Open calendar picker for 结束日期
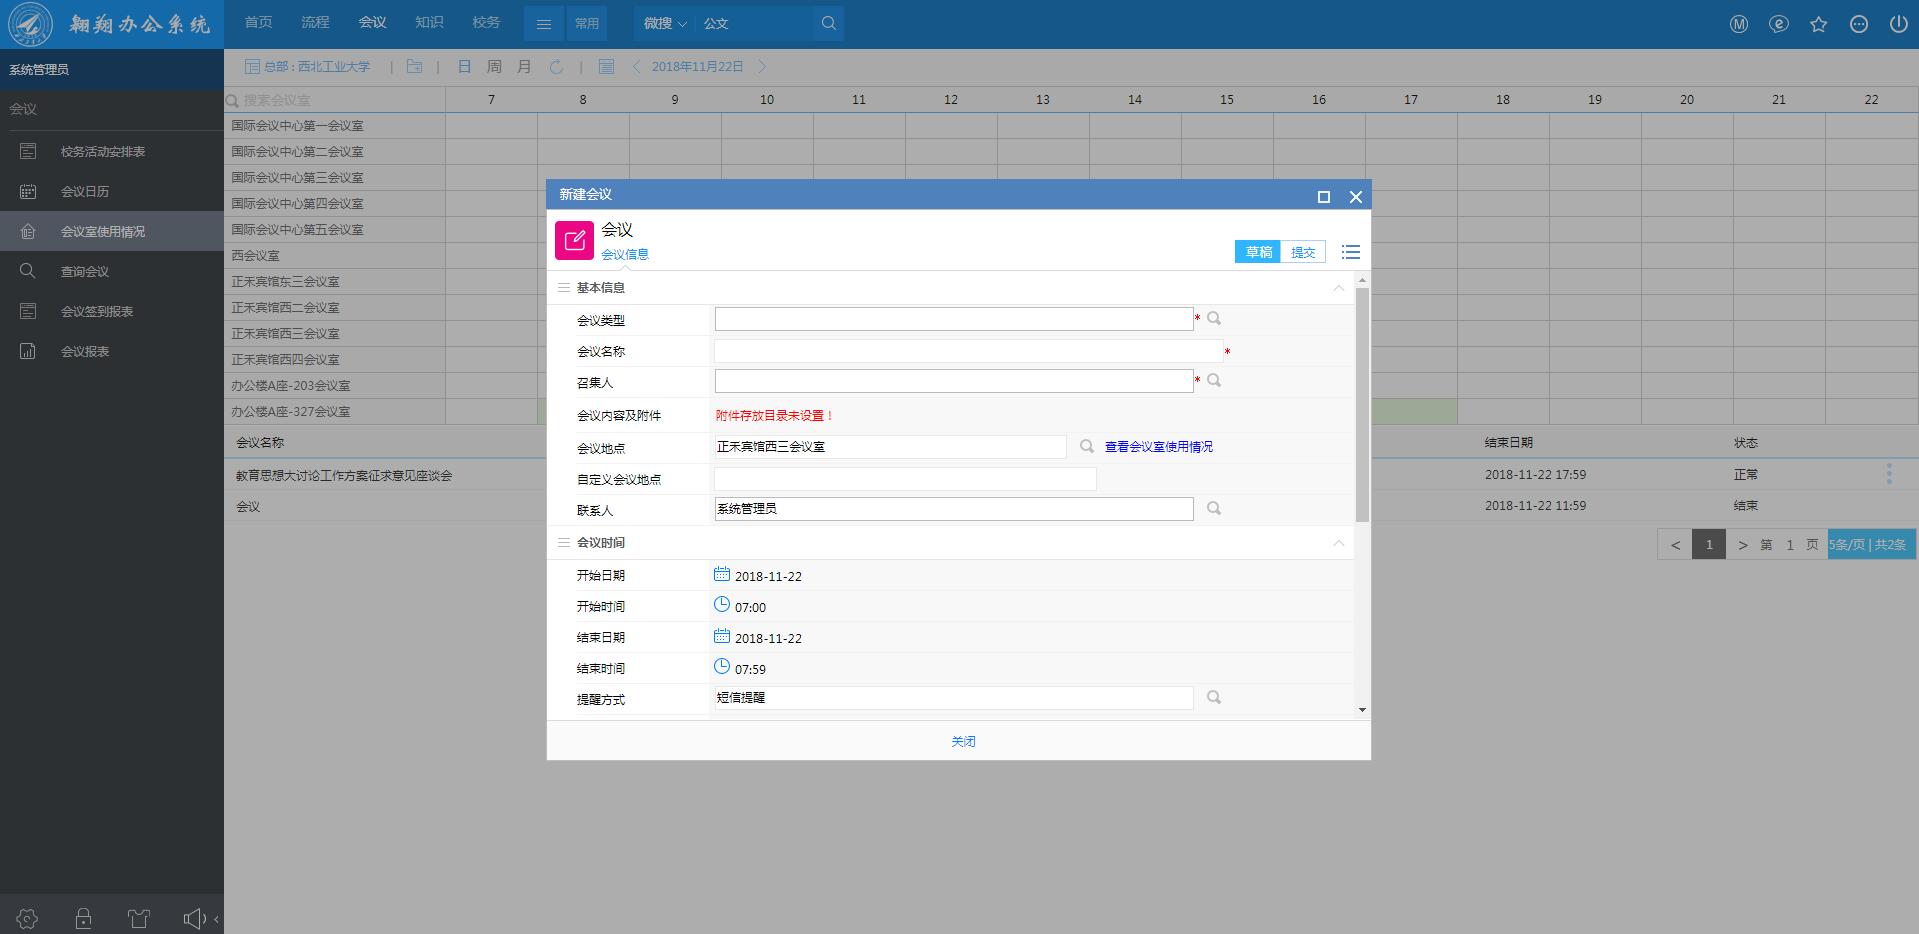 click(722, 636)
